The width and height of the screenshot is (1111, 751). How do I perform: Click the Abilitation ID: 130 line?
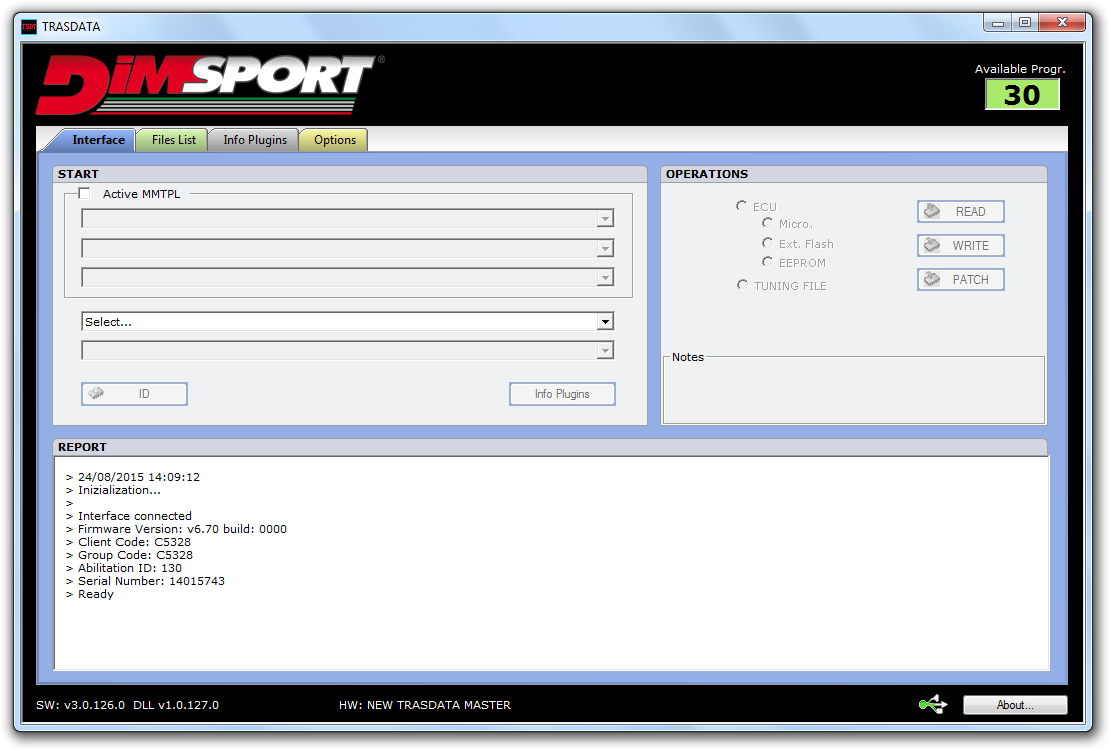point(130,568)
